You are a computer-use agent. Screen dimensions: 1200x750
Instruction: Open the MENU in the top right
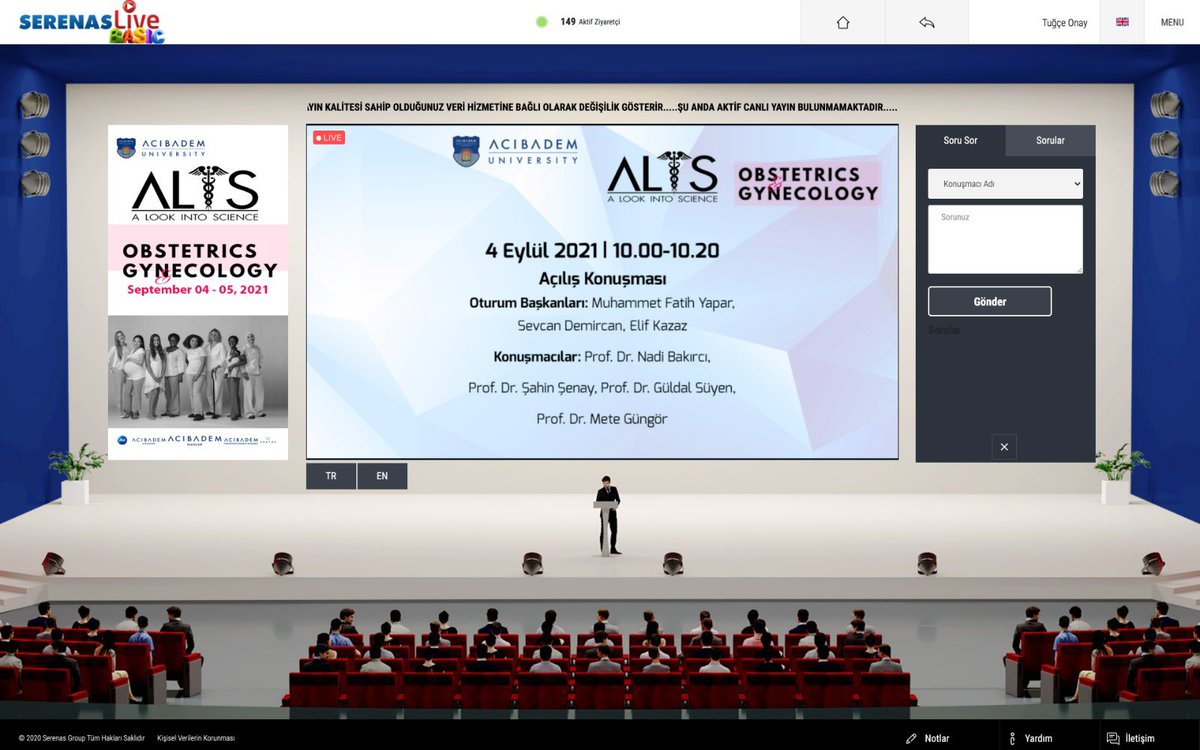point(1172,21)
